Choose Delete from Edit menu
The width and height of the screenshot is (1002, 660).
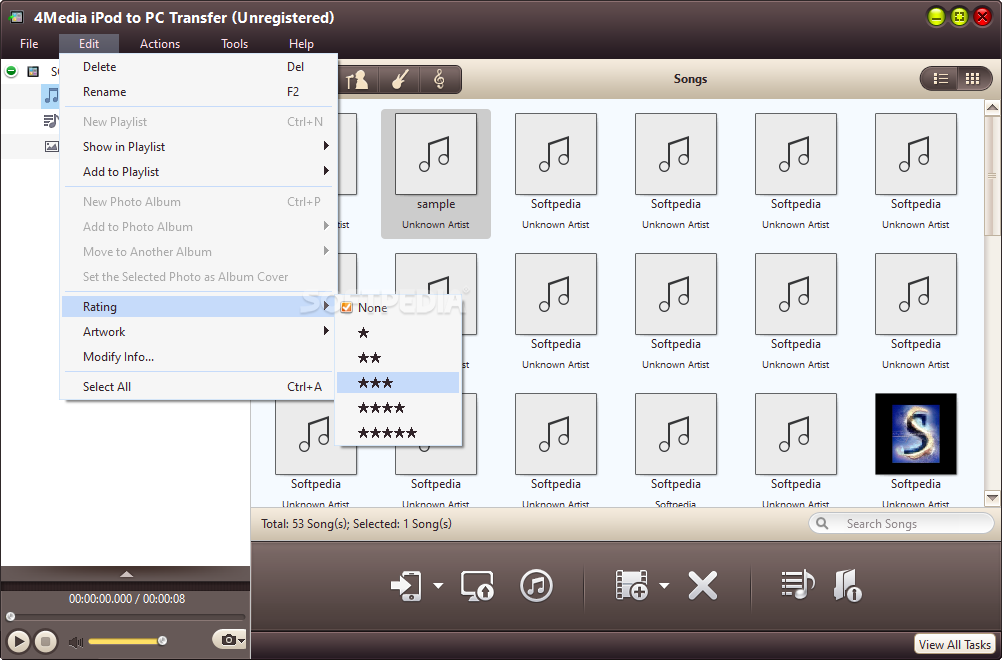[197, 66]
